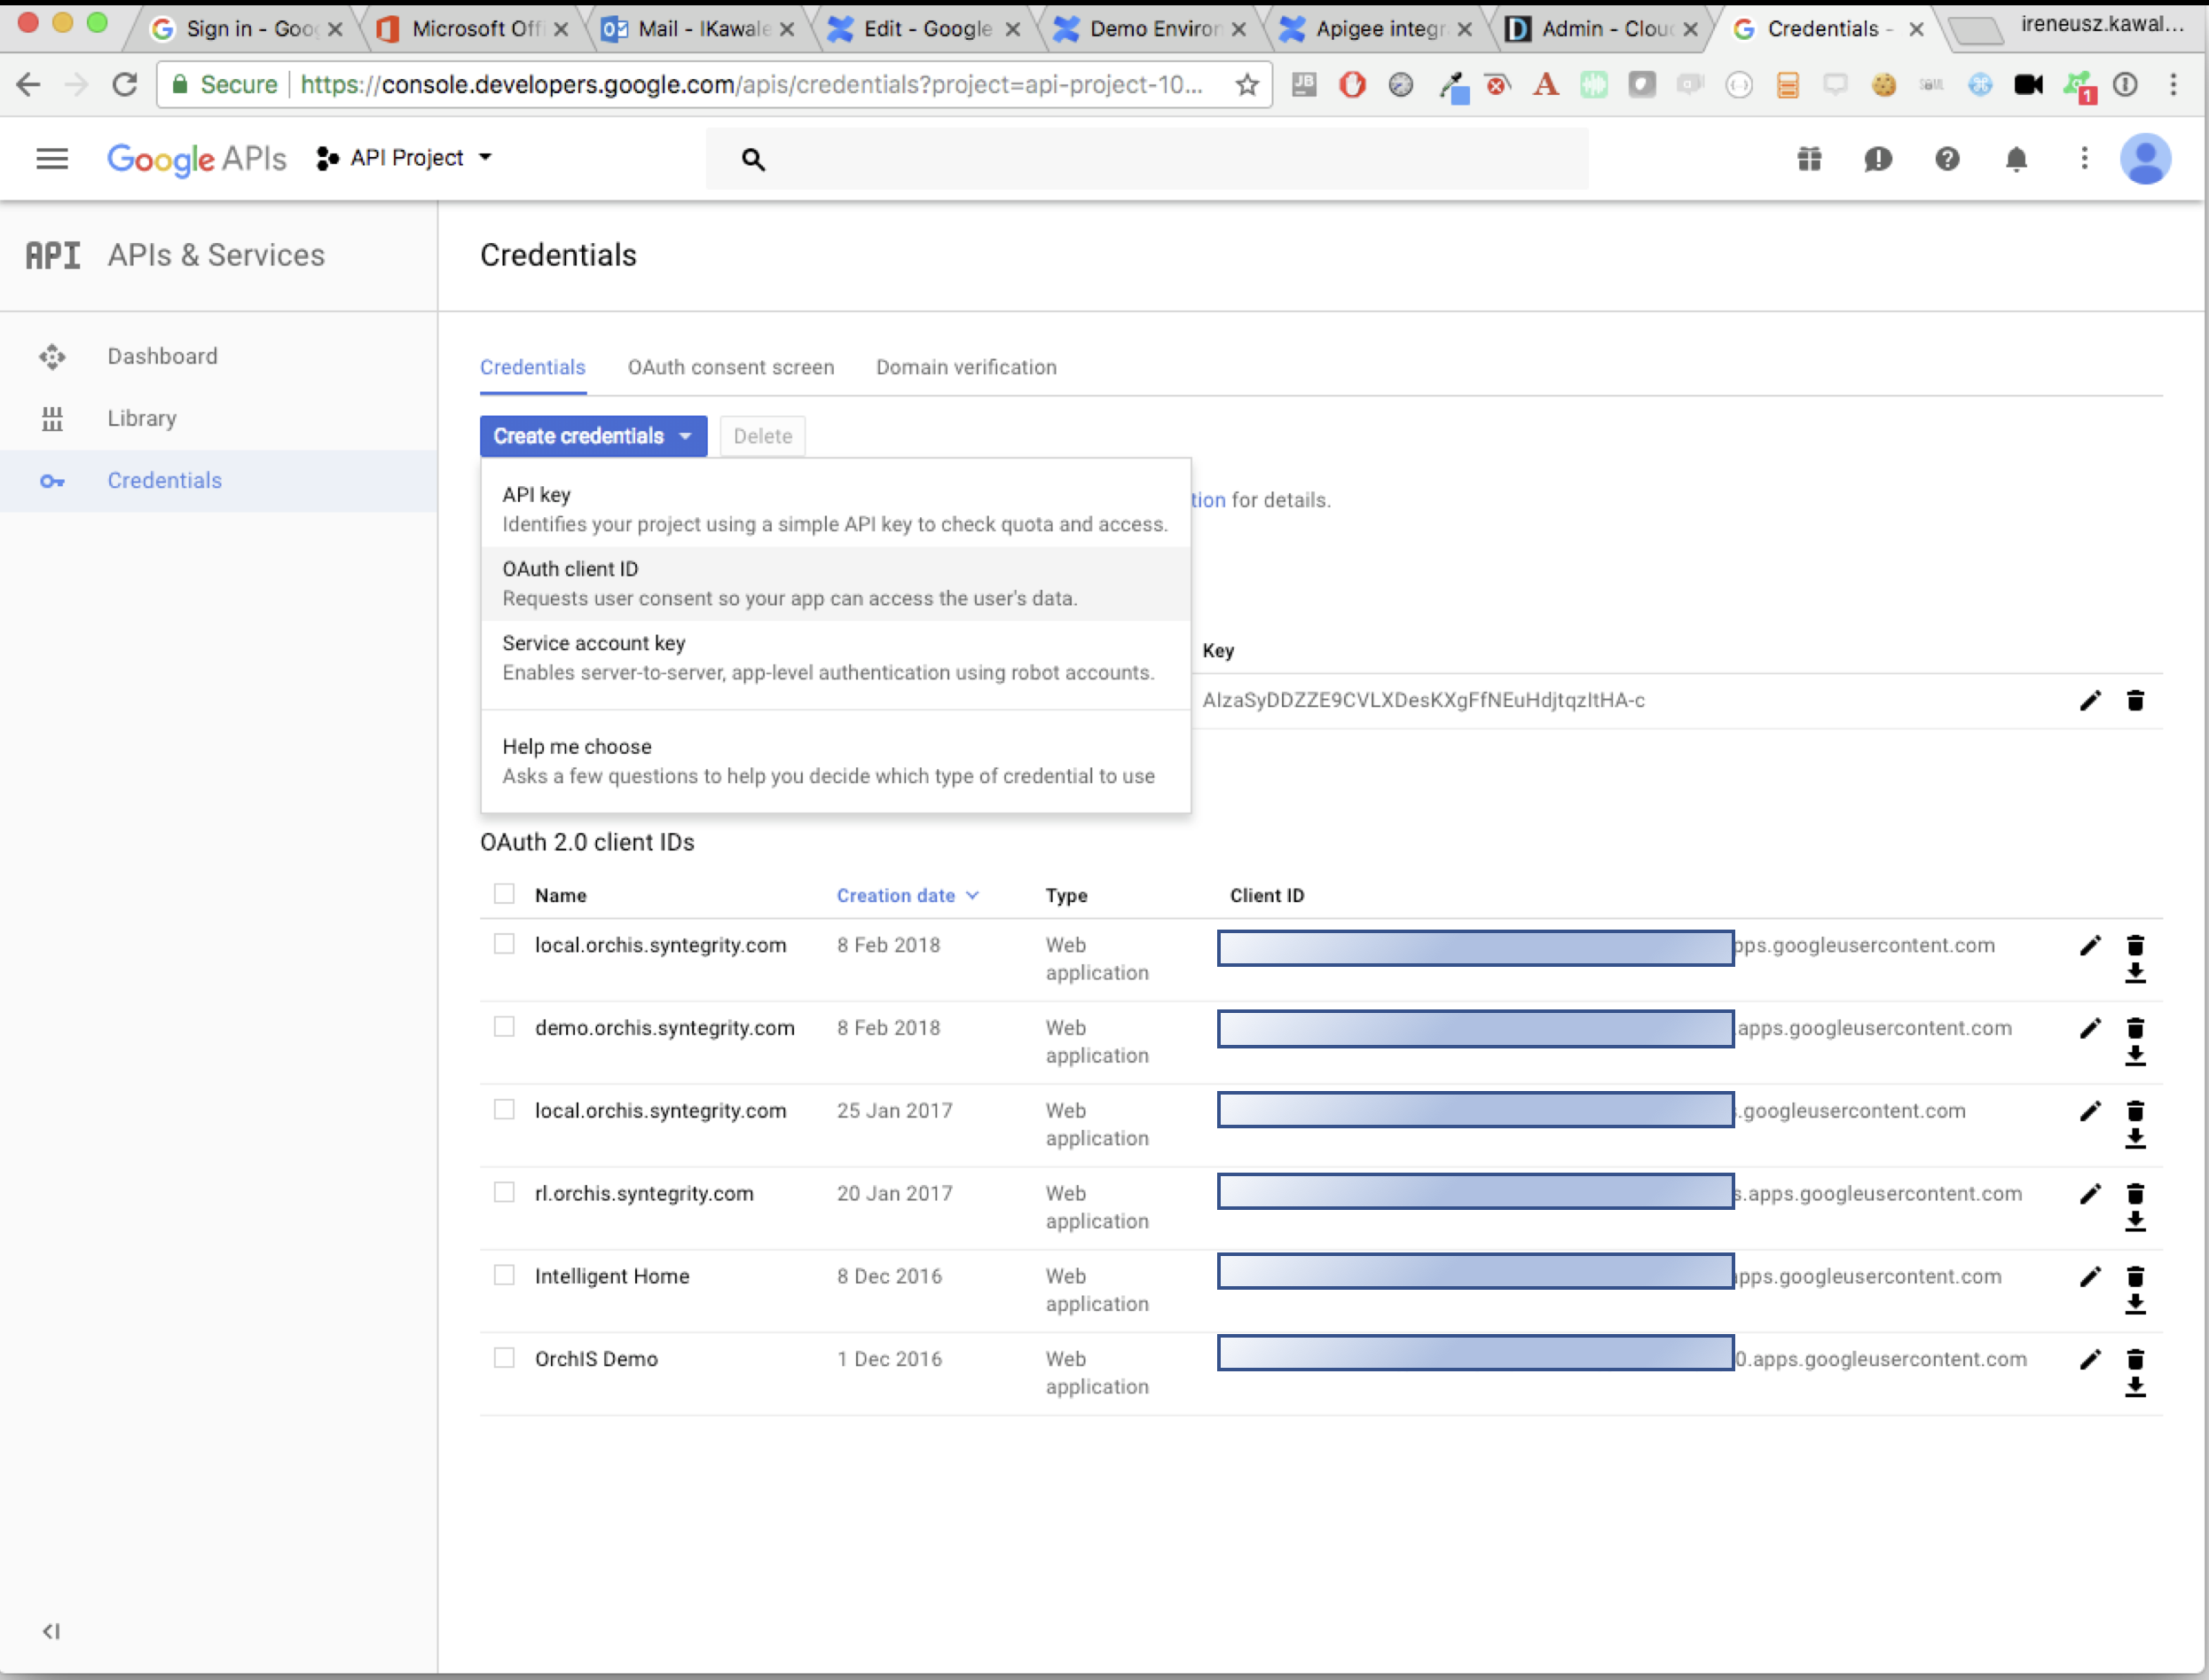2209x1680 pixels.
Task: Select all OAuth client IDs header checkbox
Action: click(504, 894)
